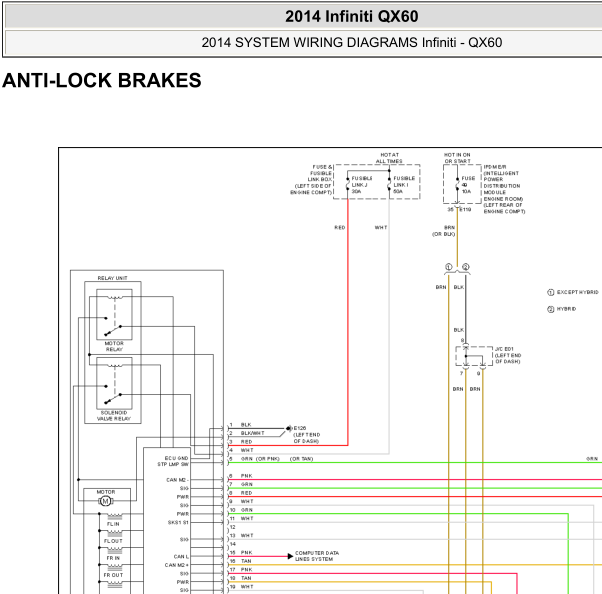The image size is (602, 594).
Task: Click pin 10 "GRN" wire label
Action: tap(247, 510)
